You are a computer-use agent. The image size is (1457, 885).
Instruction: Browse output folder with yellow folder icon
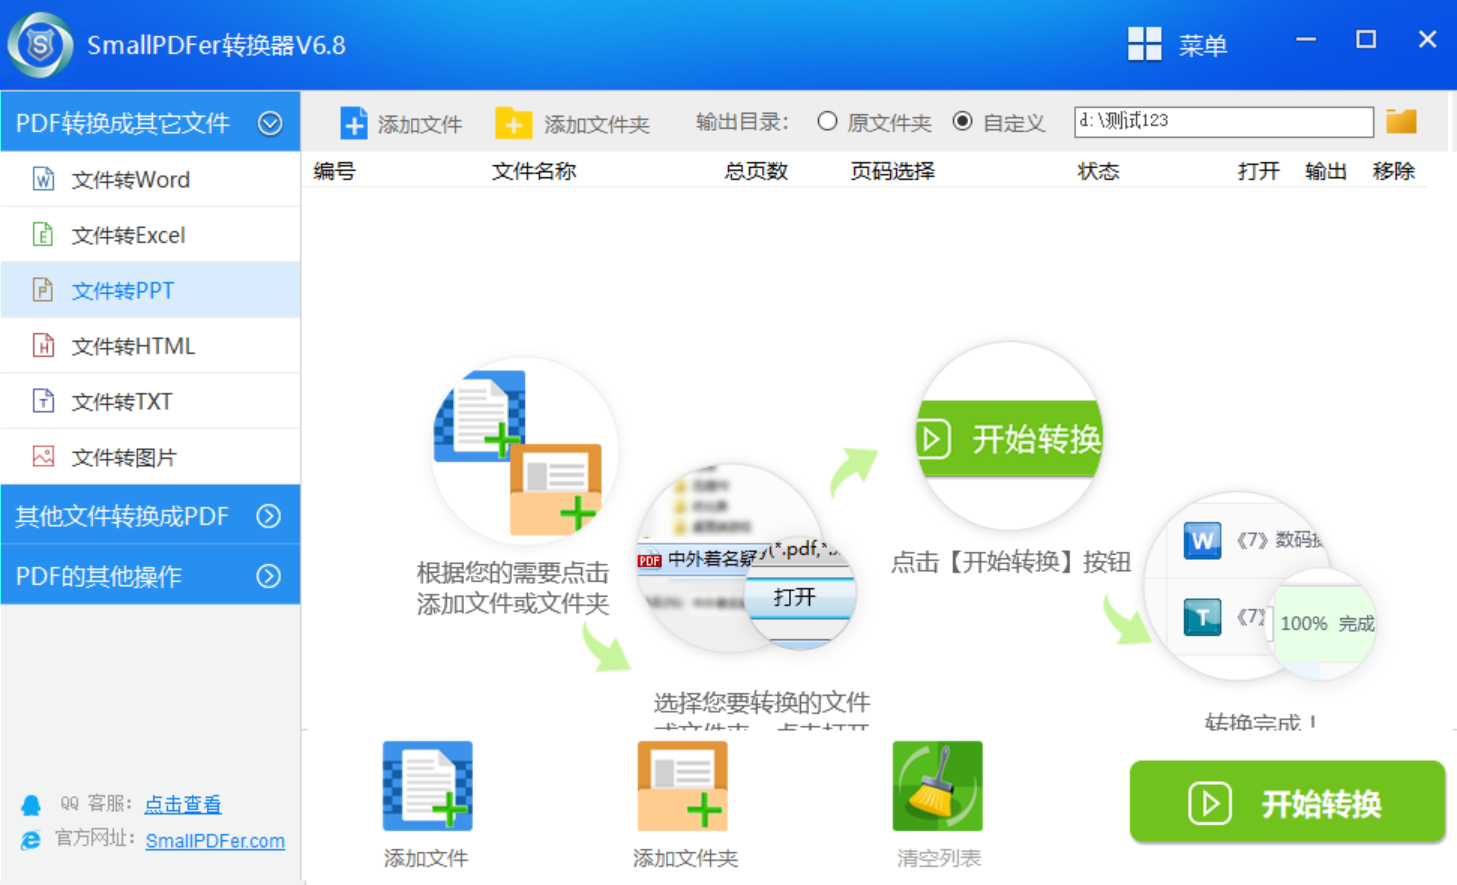tap(1401, 121)
